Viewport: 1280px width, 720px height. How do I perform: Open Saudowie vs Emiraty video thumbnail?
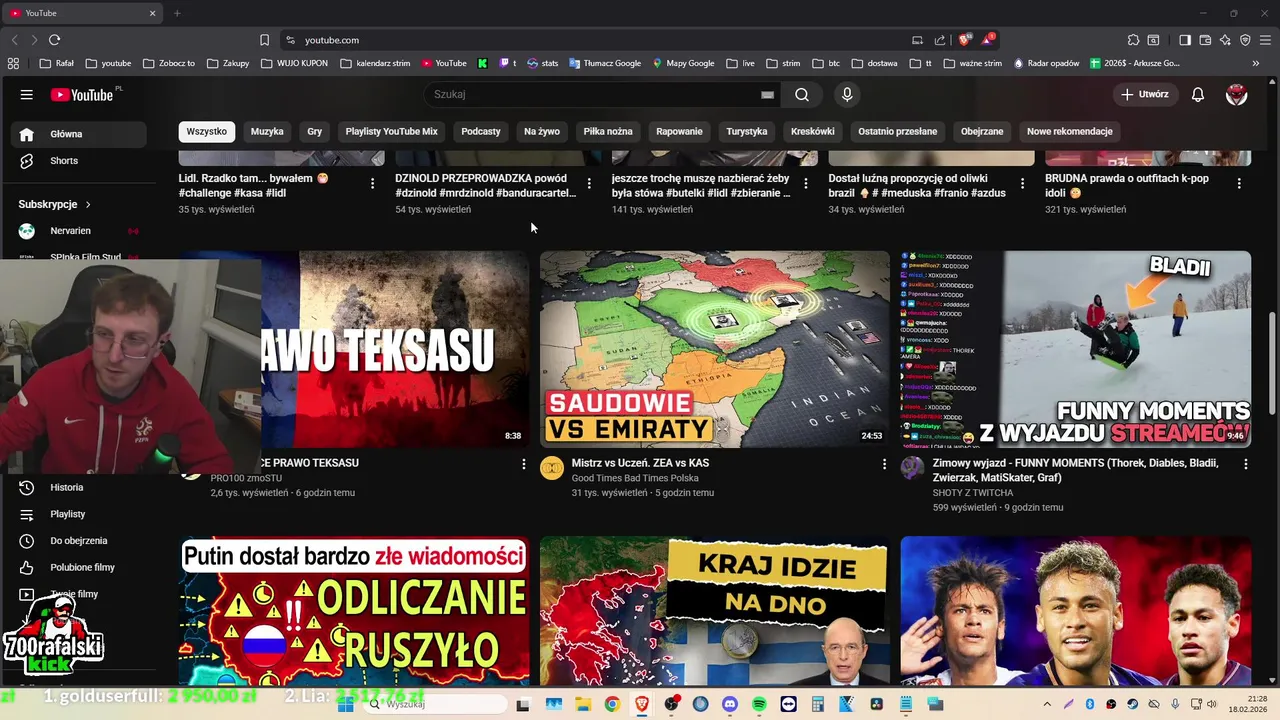715,349
